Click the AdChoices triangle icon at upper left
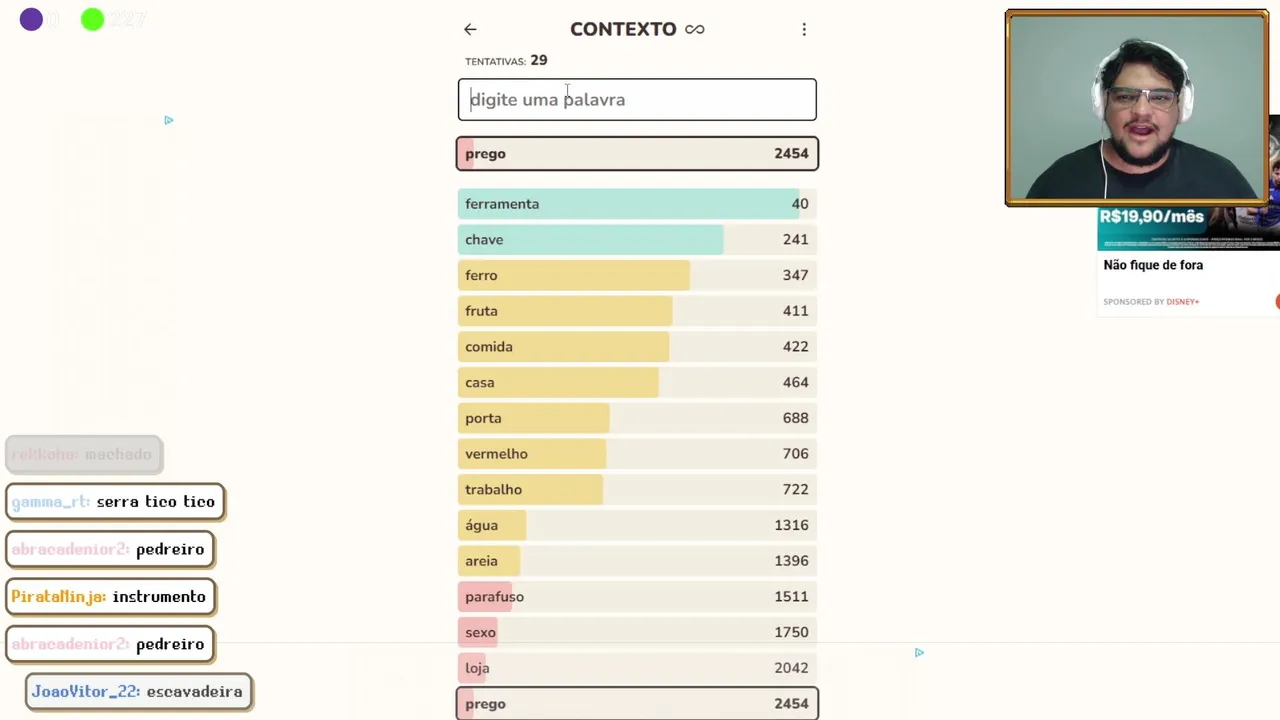 pyautogui.click(x=168, y=120)
